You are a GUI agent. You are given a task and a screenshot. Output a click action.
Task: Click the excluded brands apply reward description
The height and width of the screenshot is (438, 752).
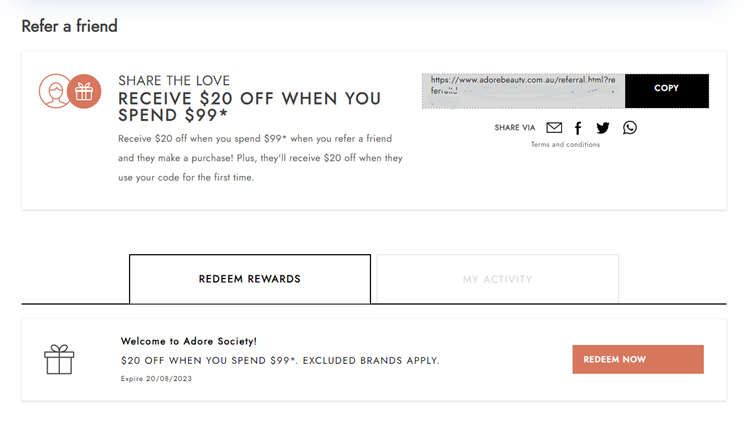coord(280,360)
